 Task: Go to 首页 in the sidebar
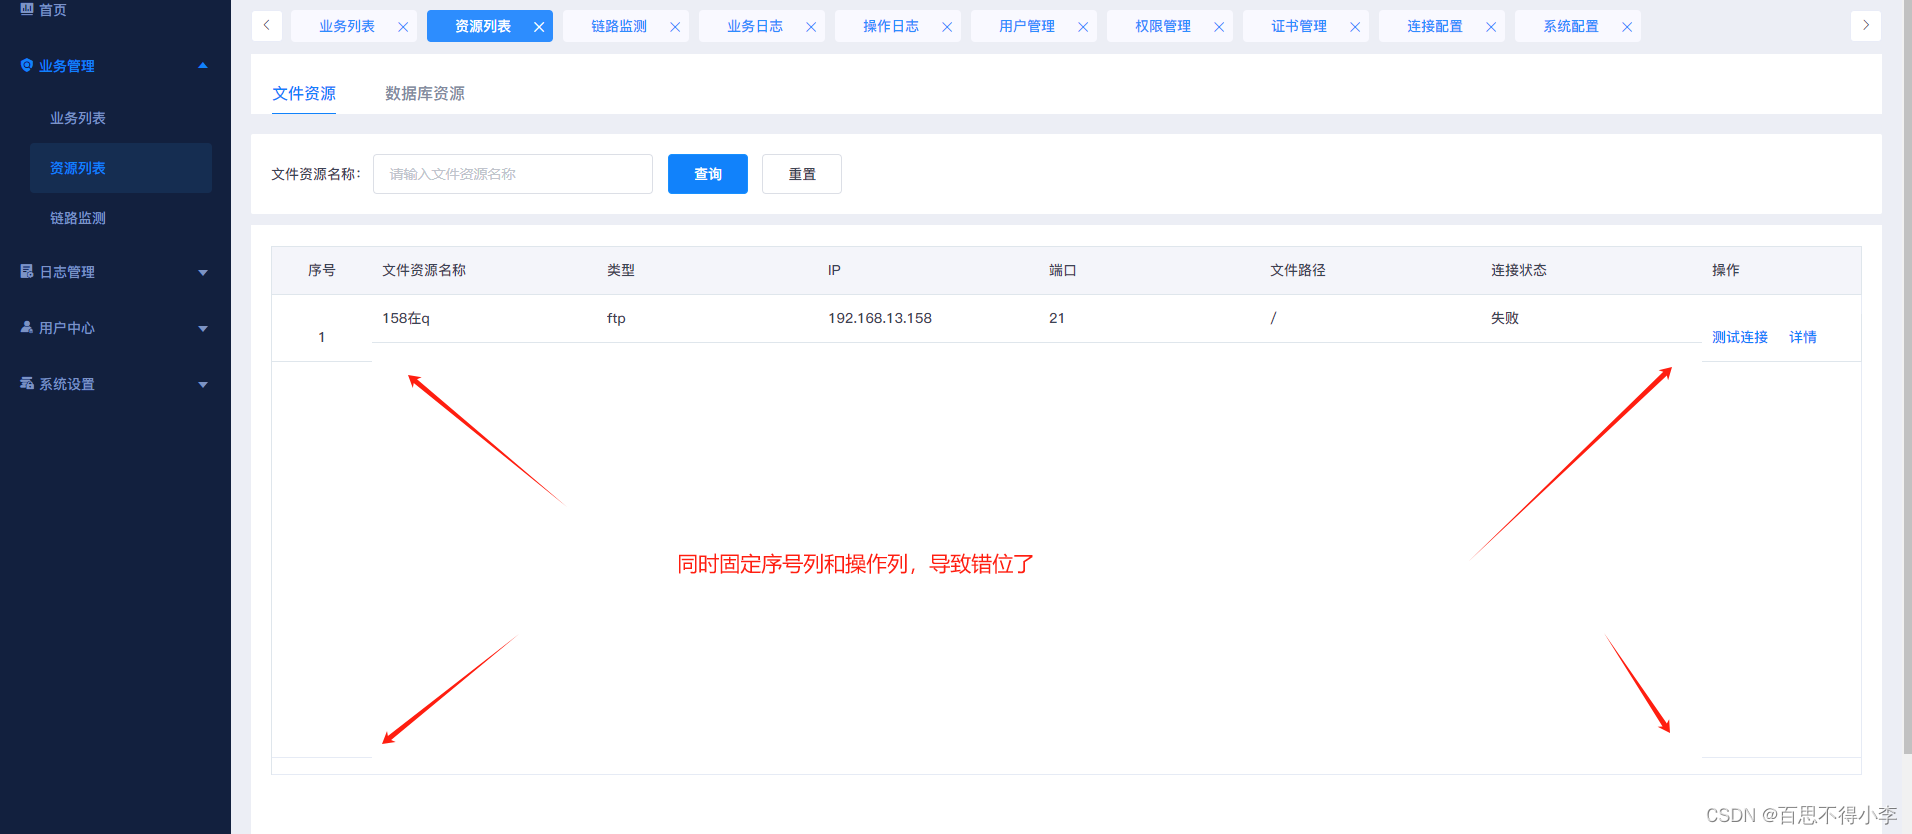(53, 10)
